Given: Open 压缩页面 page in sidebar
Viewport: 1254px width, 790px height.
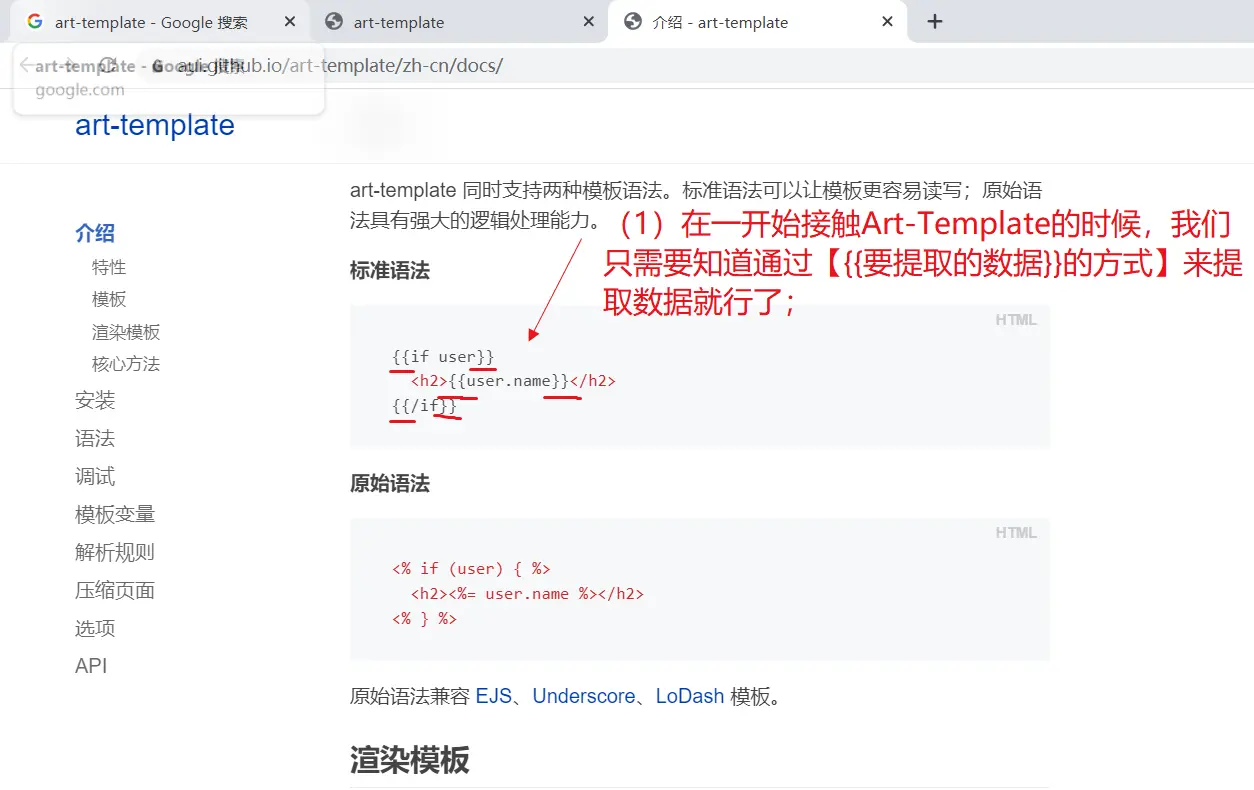Looking at the screenshot, I should click(x=115, y=590).
